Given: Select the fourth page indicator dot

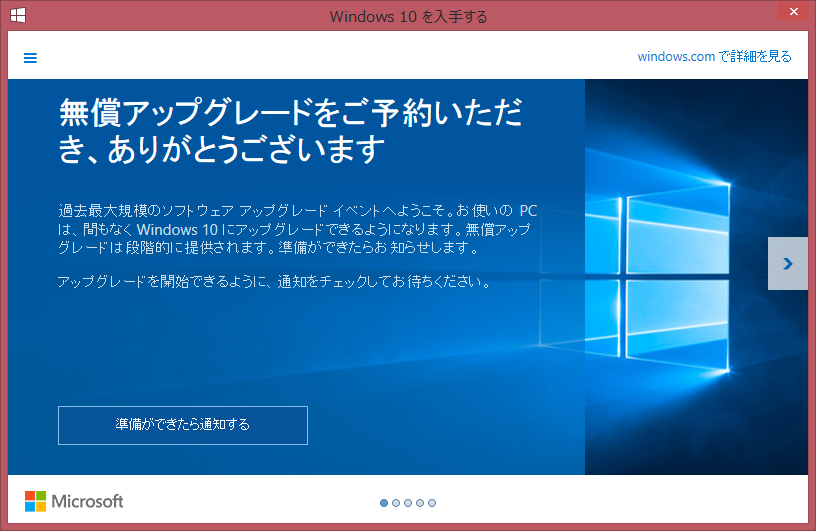Looking at the screenshot, I should (x=420, y=503).
